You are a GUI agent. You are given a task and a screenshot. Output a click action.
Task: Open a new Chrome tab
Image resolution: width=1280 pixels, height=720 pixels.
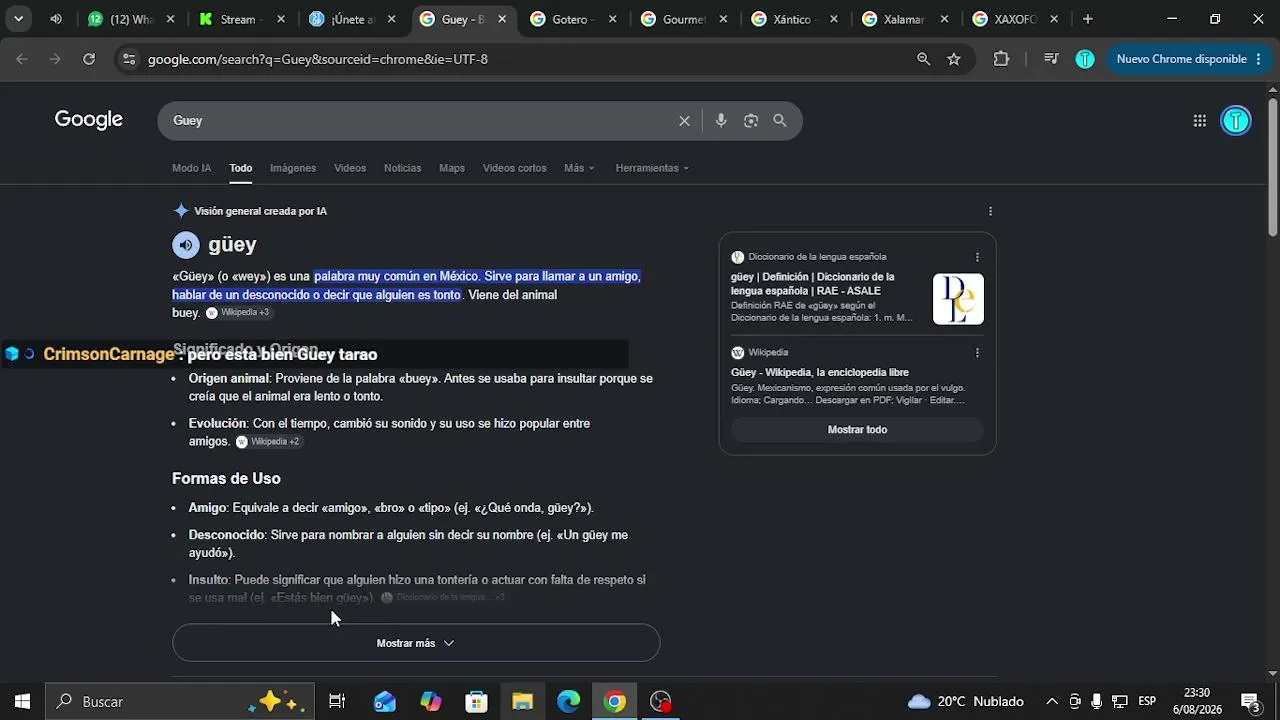point(1088,19)
